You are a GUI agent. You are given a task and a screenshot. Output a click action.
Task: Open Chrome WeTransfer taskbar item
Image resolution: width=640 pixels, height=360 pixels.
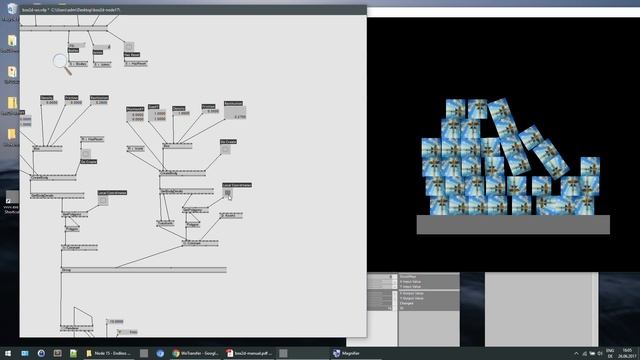196,353
